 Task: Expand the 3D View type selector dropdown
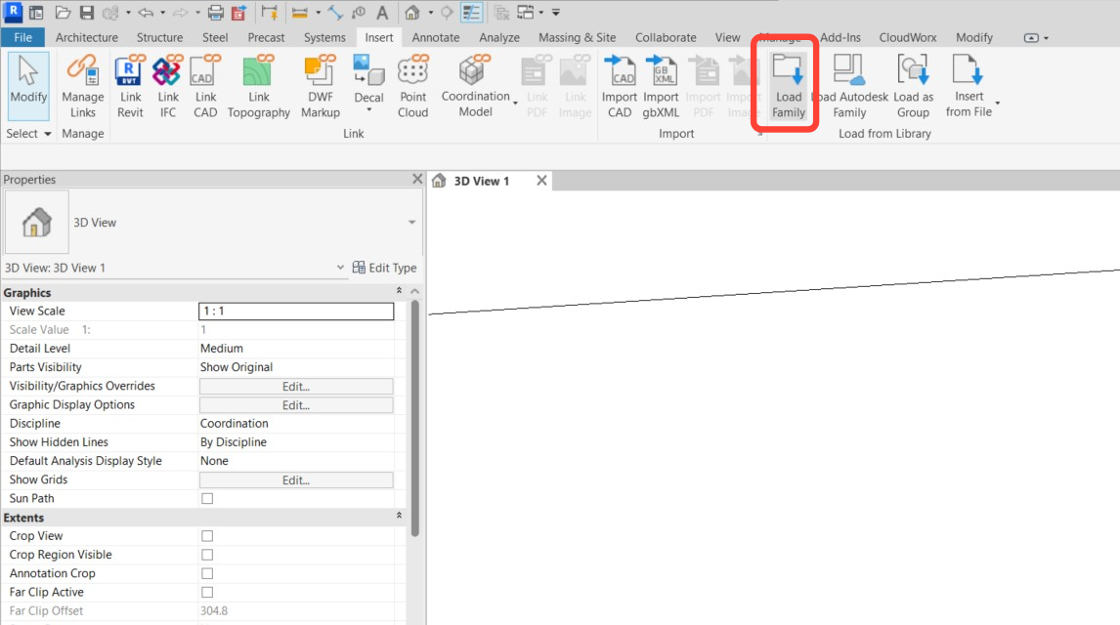412,222
